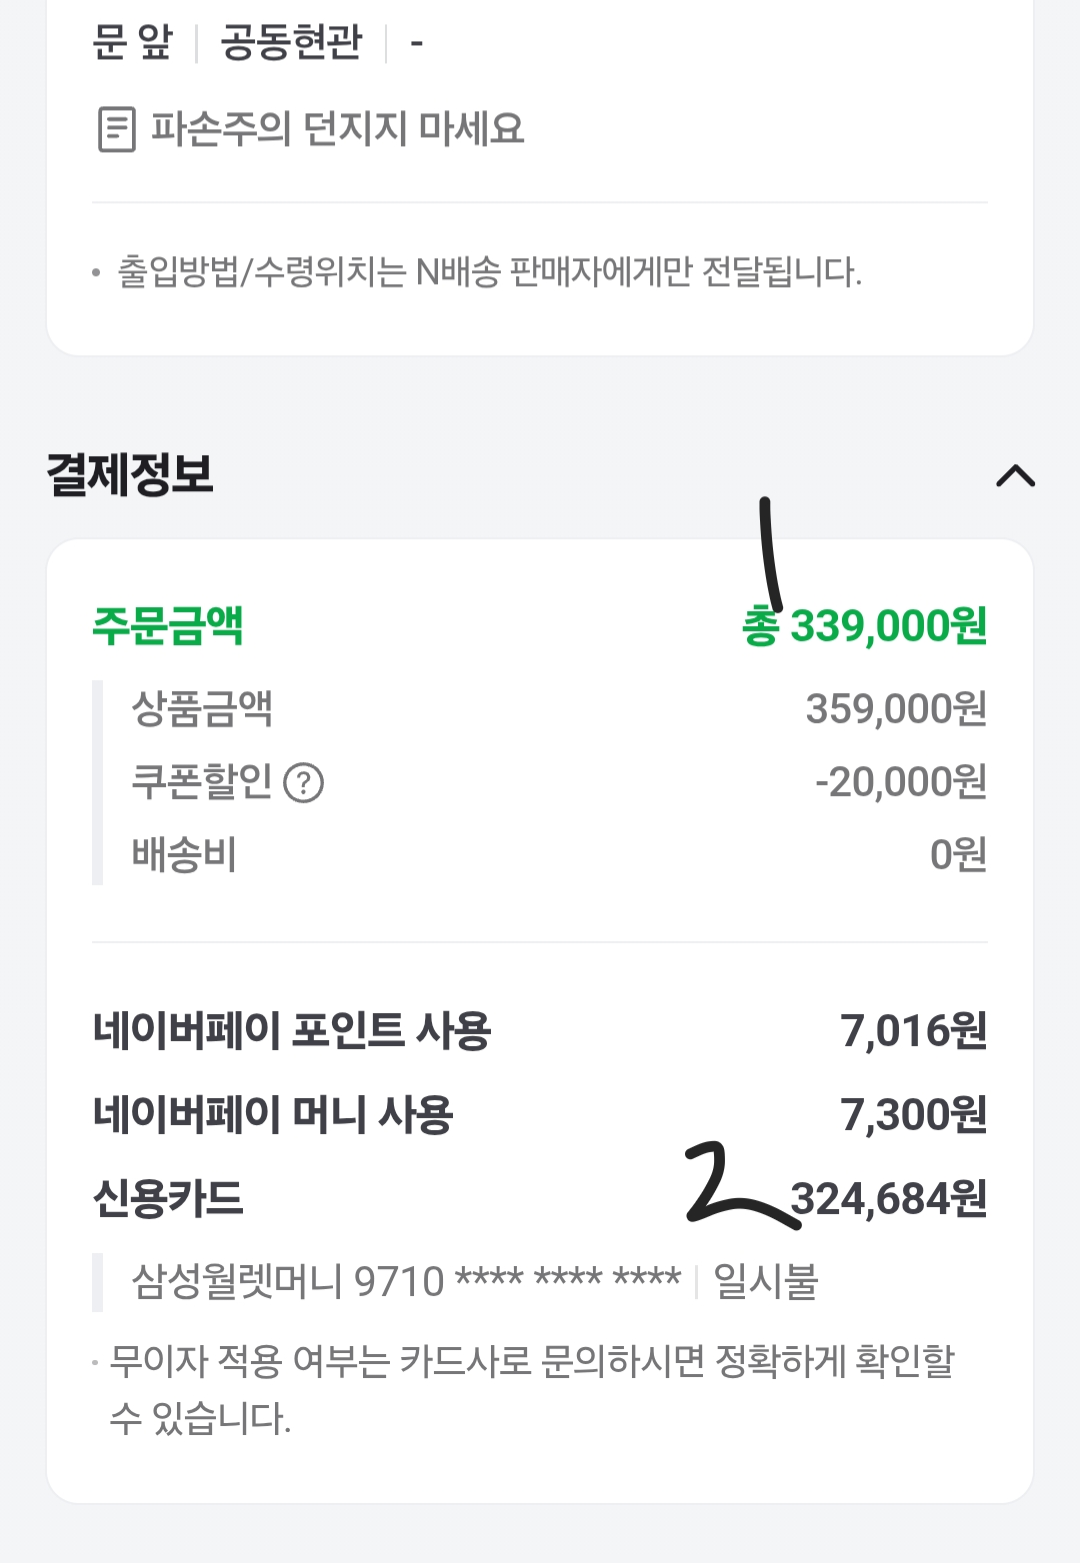This screenshot has height=1563, width=1080.
Task: Select the 파손주의 던지지 마세요 memo text
Action: (337, 129)
